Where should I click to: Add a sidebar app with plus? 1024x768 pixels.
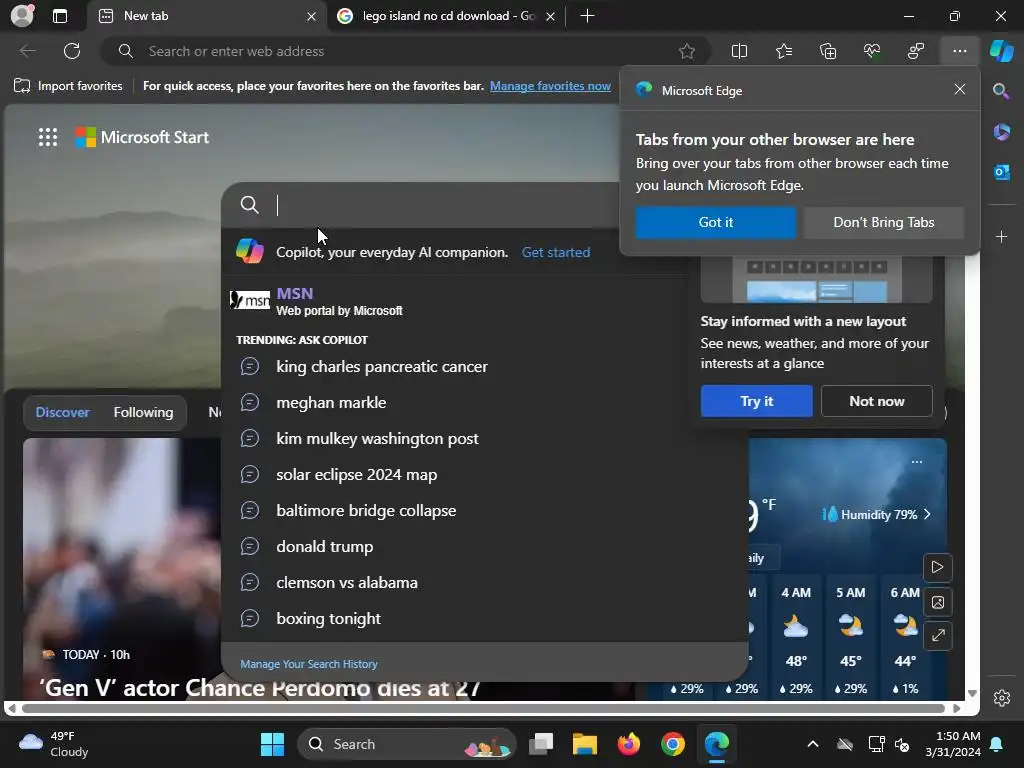coord(1001,236)
